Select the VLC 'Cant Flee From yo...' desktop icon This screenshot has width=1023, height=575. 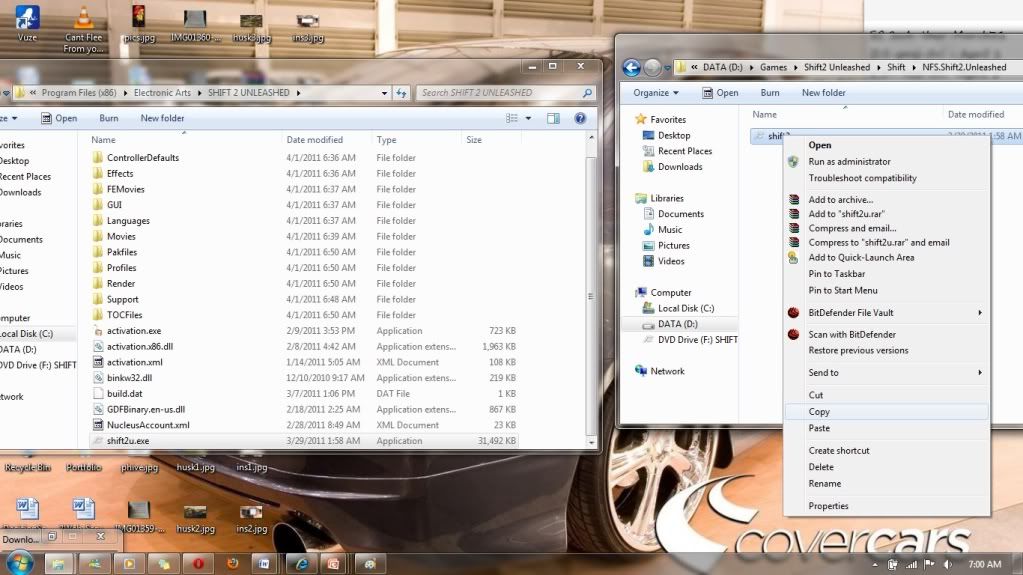pyautogui.click(x=83, y=29)
